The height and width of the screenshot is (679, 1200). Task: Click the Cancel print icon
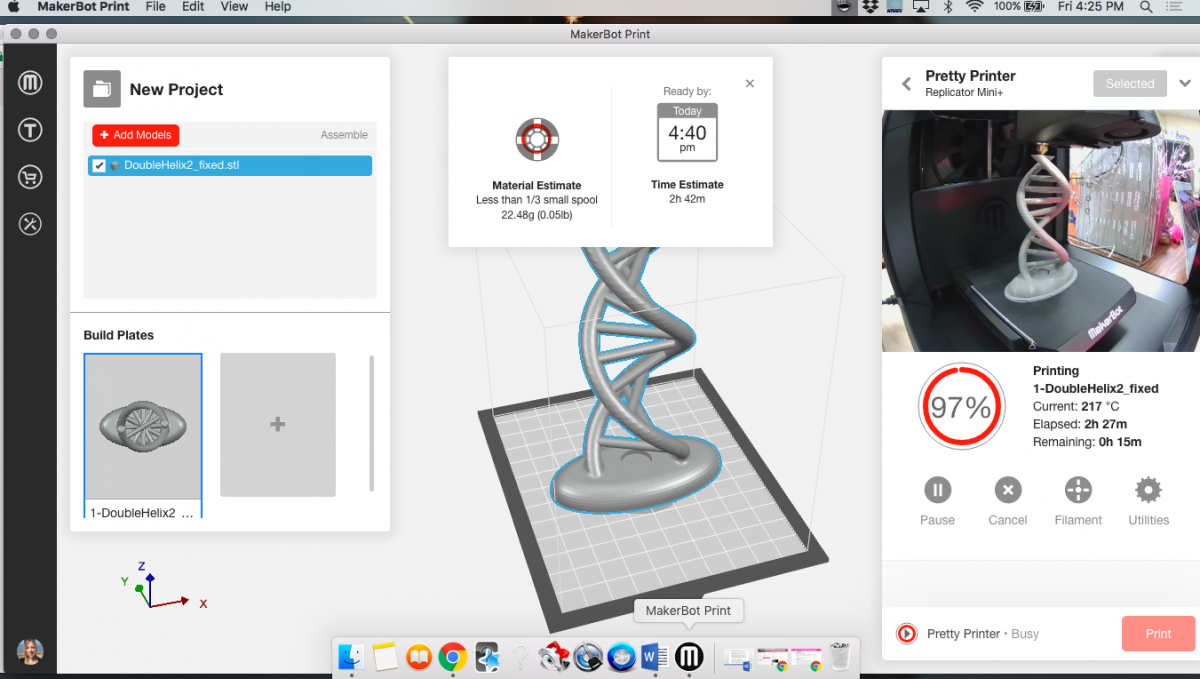pos(1008,490)
